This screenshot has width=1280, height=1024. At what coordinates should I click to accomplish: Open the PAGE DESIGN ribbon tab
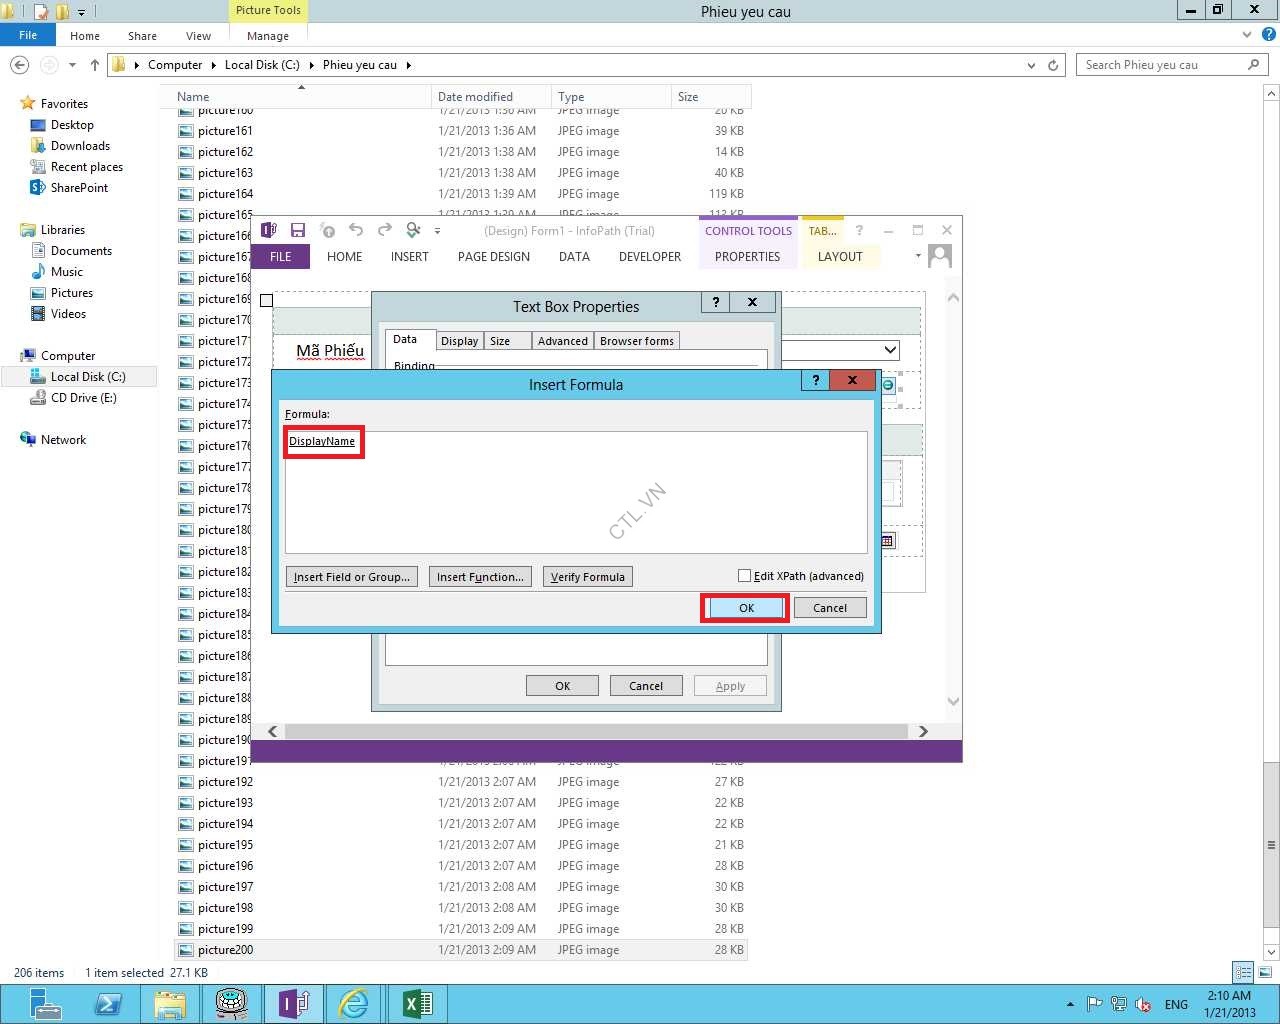click(493, 257)
